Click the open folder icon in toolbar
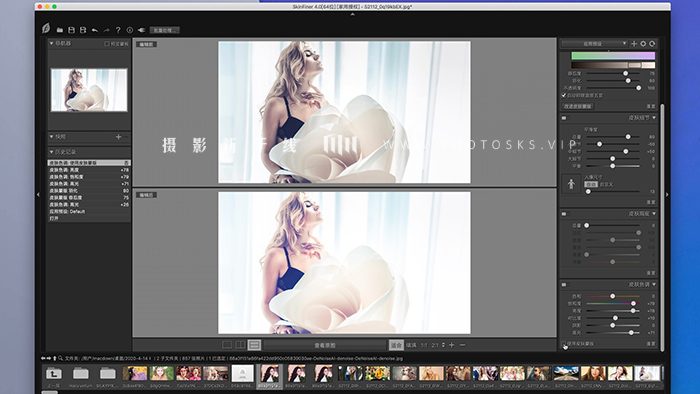This screenshot has width=700, height=394. click(60, 30)
